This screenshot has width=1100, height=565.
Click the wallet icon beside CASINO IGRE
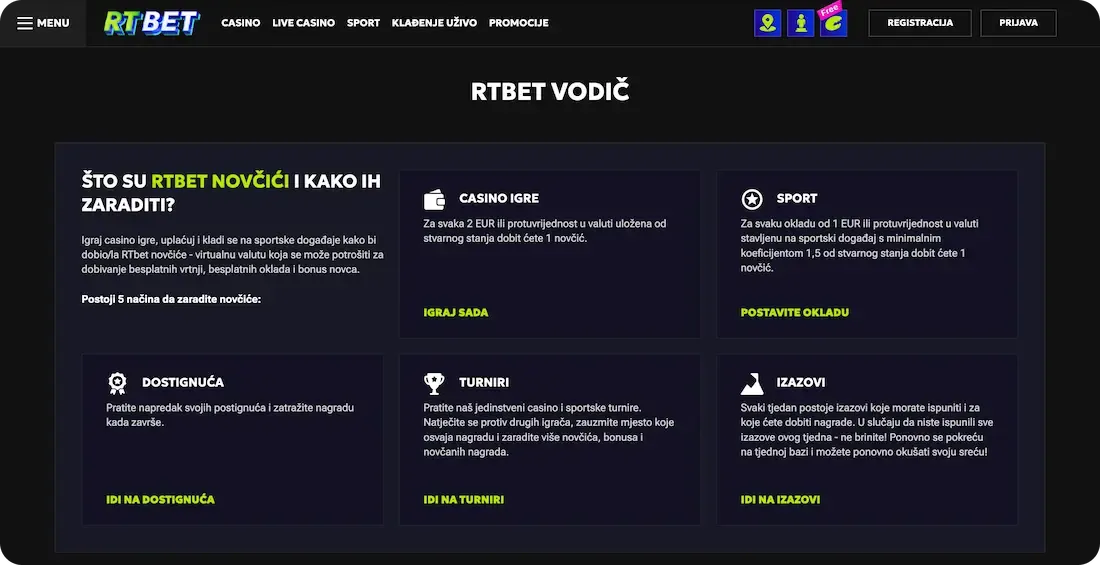pos(434,199)
